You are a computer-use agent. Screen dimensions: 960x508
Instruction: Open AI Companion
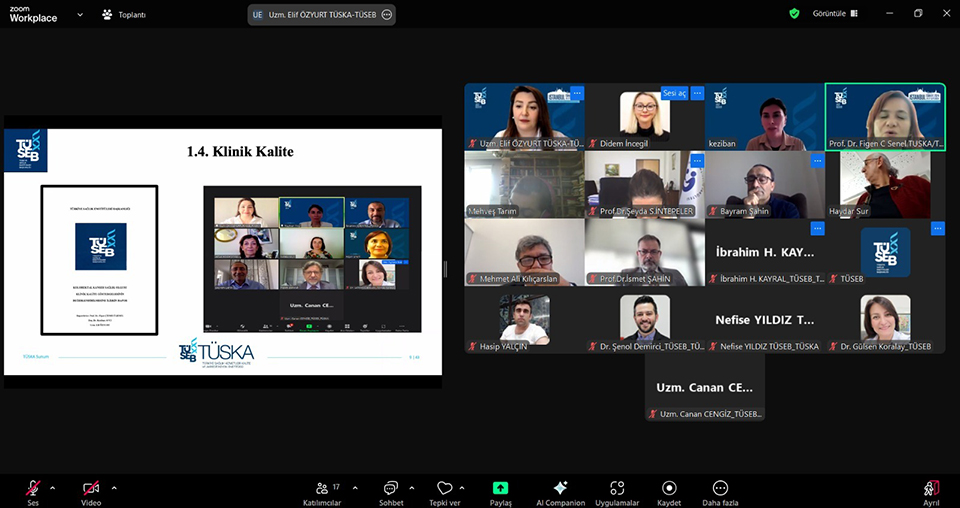[560, 490]
